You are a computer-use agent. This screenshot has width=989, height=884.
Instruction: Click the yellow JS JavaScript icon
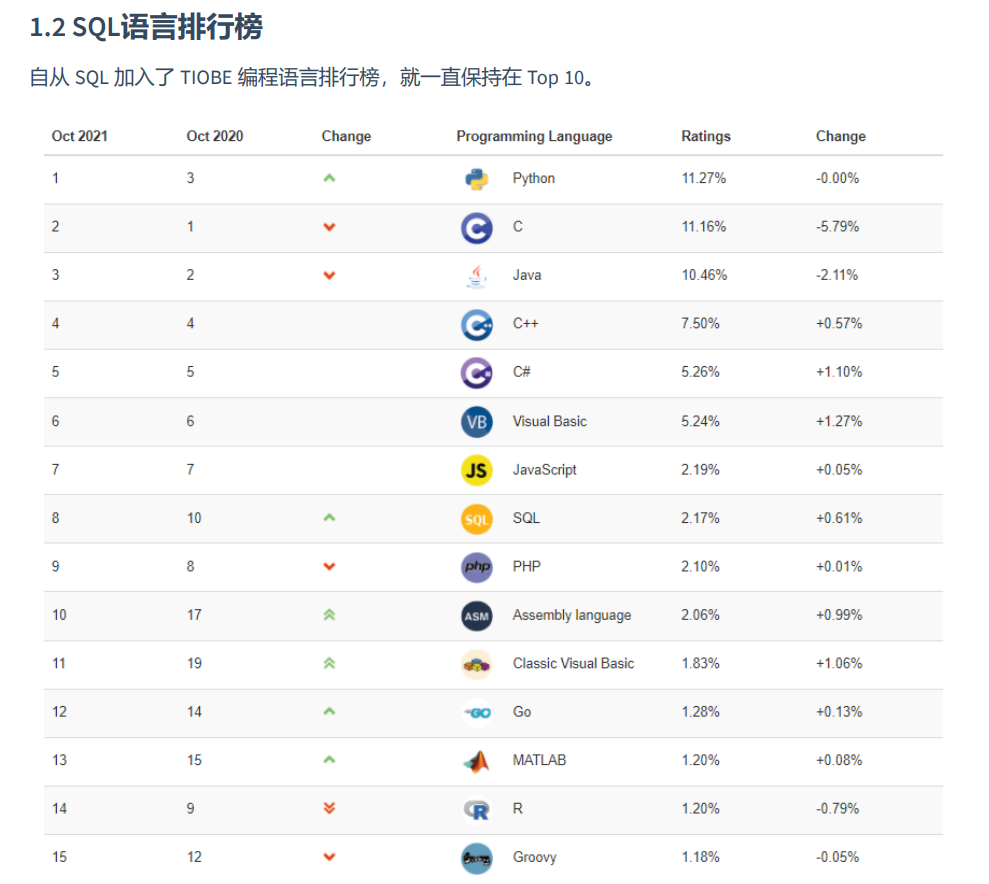(477, 470)
